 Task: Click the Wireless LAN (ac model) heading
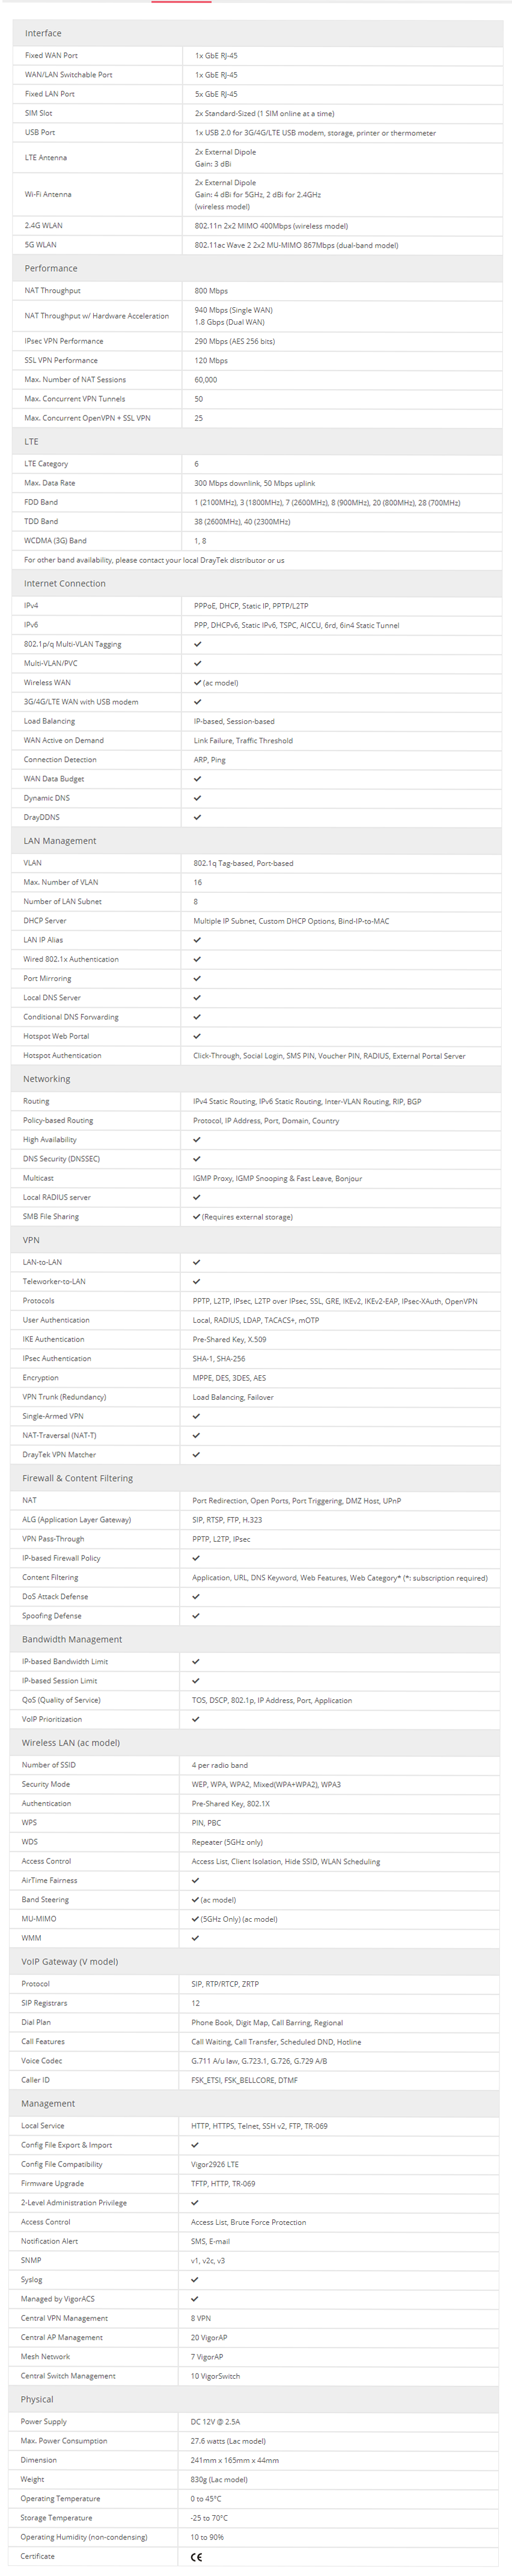pos(71,1743)
